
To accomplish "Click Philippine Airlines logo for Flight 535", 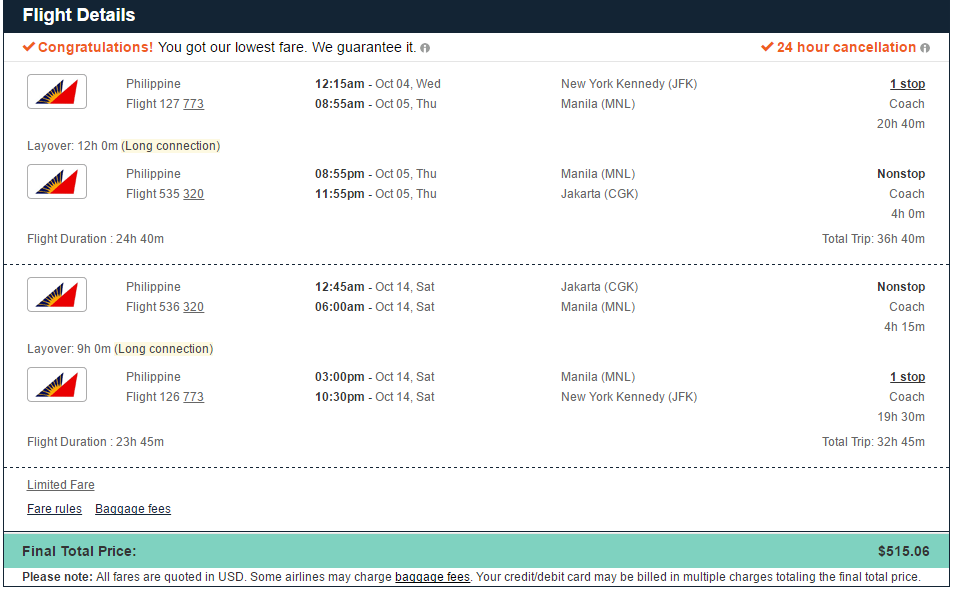I will pos(57,181).
